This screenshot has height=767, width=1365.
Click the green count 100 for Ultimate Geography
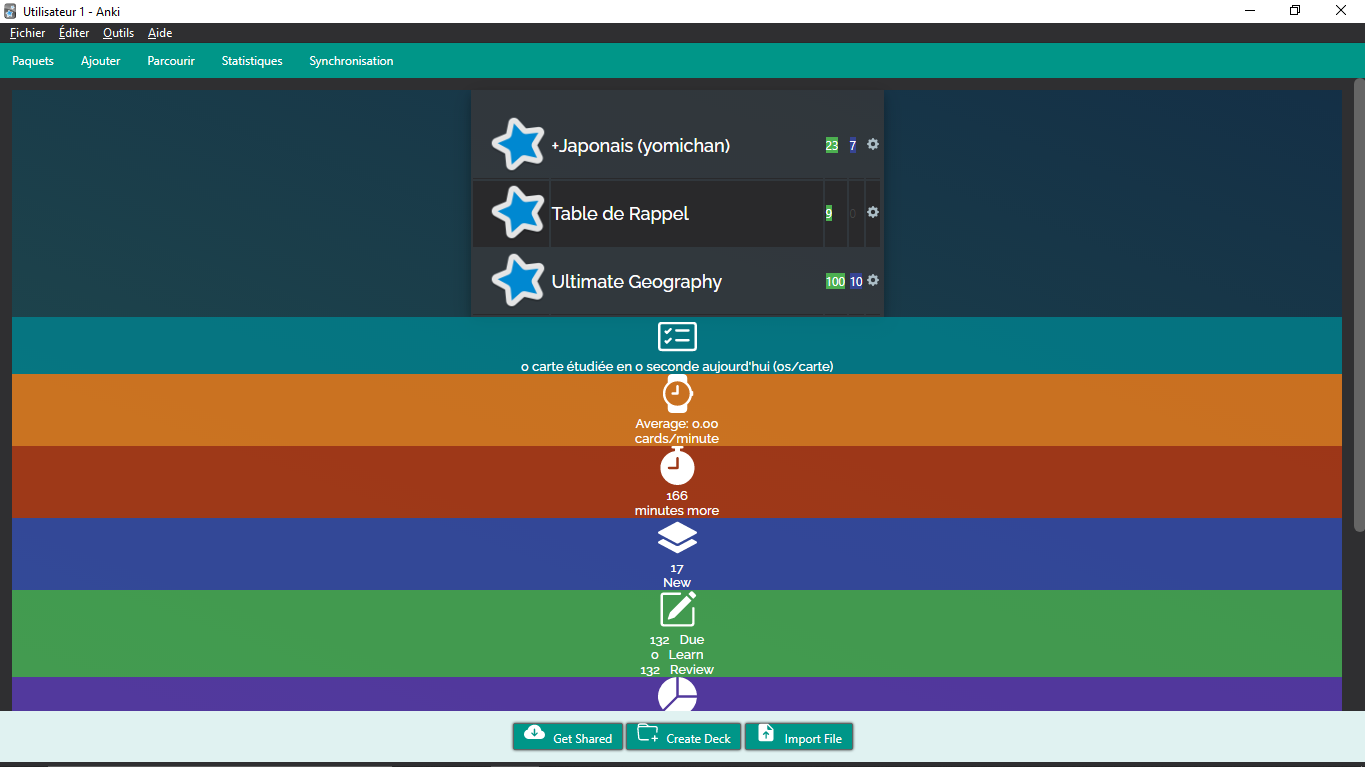pyautogui.click(x=835, y=281)
